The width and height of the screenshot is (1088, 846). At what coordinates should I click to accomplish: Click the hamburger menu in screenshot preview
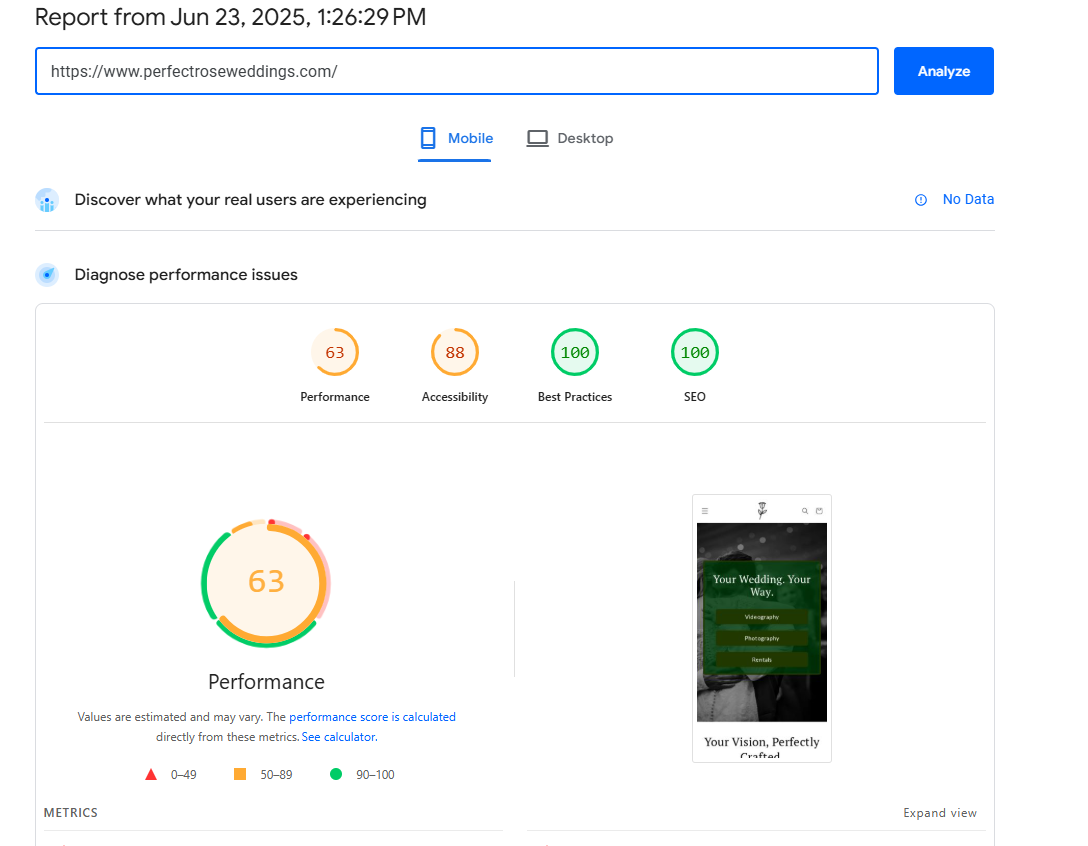(x=705, y=511)
